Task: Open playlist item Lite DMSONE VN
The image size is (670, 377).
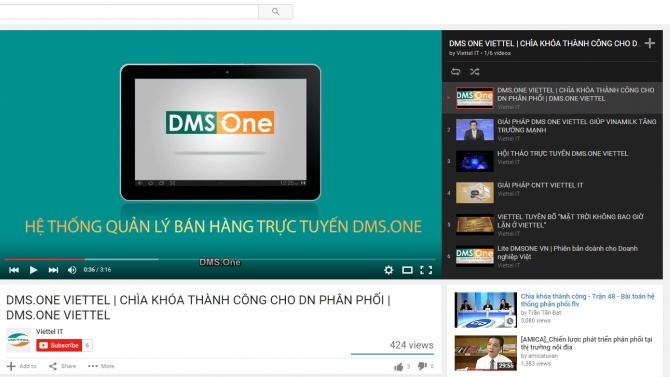Action: (x=567, y=252)
